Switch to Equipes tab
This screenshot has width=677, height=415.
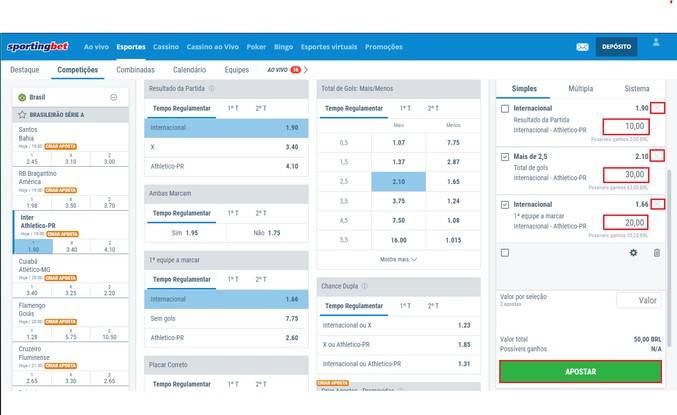(237, 70)
